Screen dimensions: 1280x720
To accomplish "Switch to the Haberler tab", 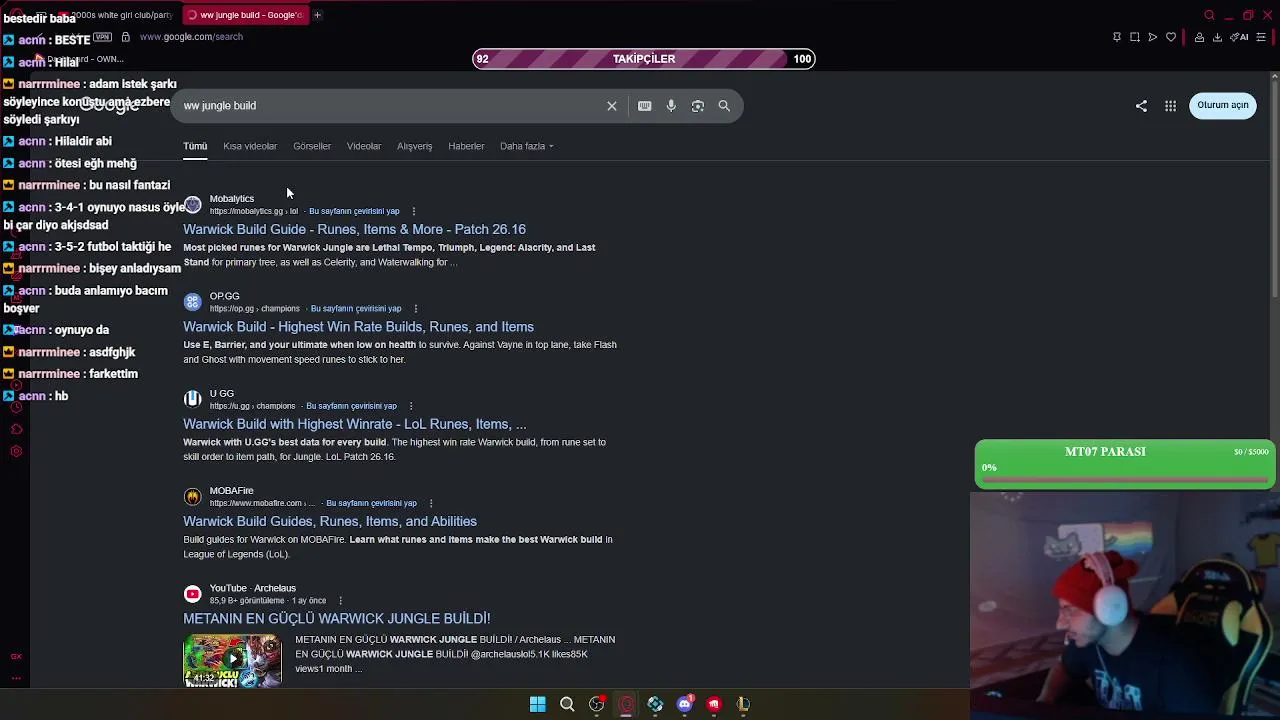I will coord(466,146).
